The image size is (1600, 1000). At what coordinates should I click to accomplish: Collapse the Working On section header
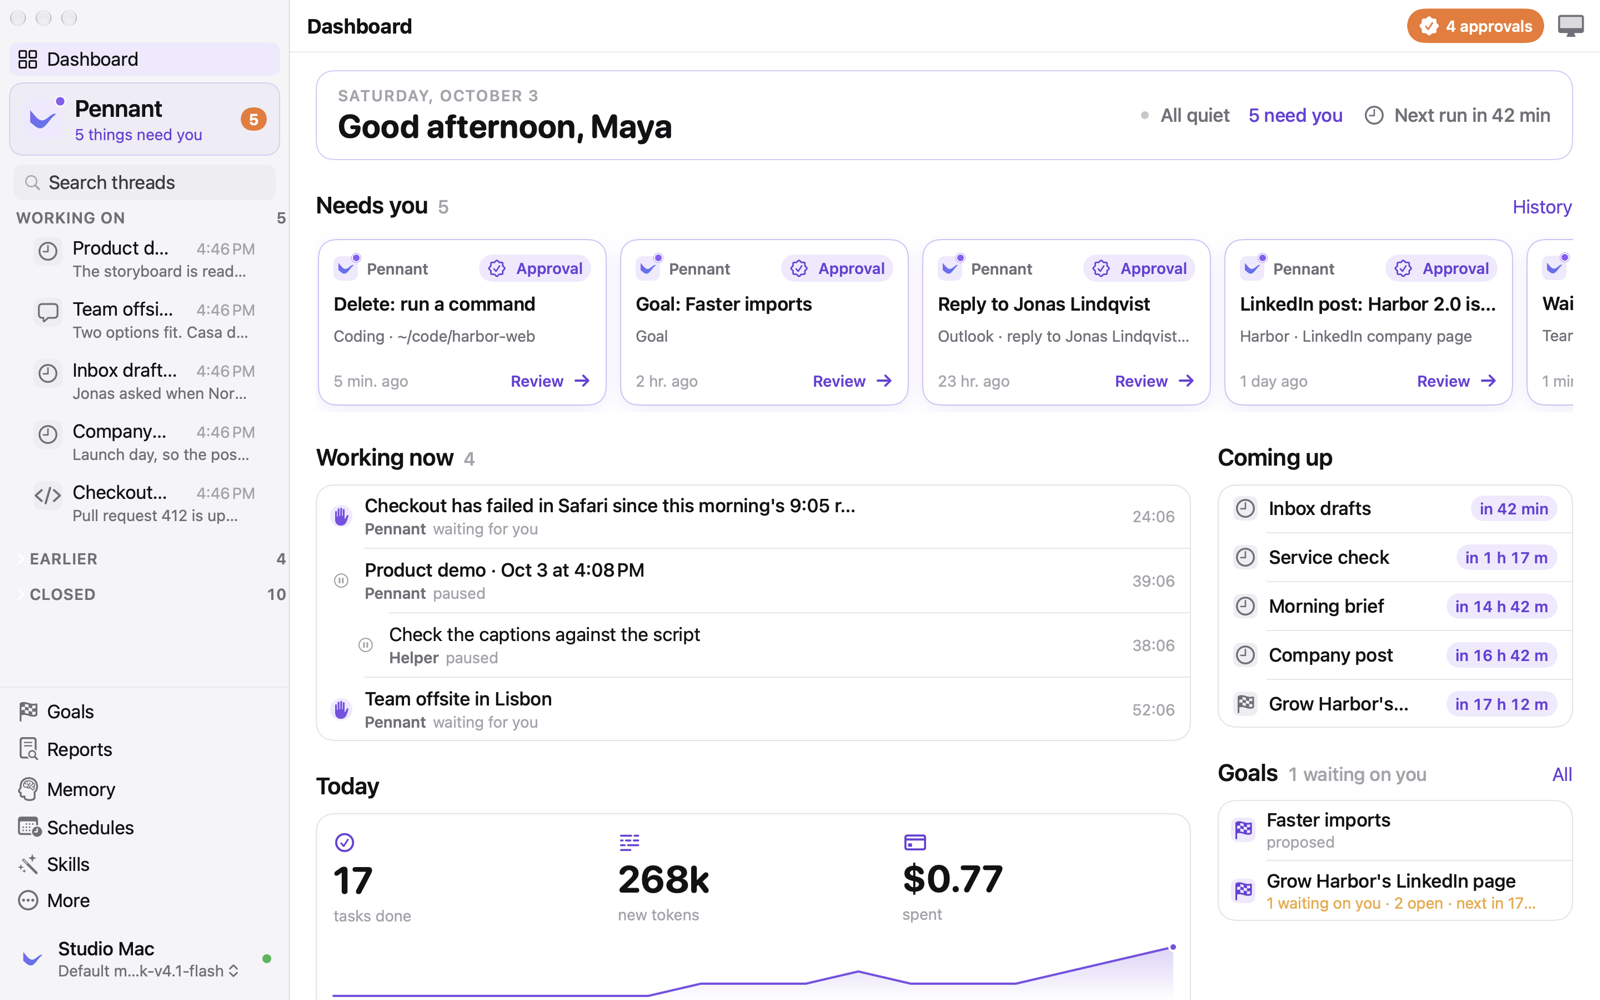[x=150, y=218]
